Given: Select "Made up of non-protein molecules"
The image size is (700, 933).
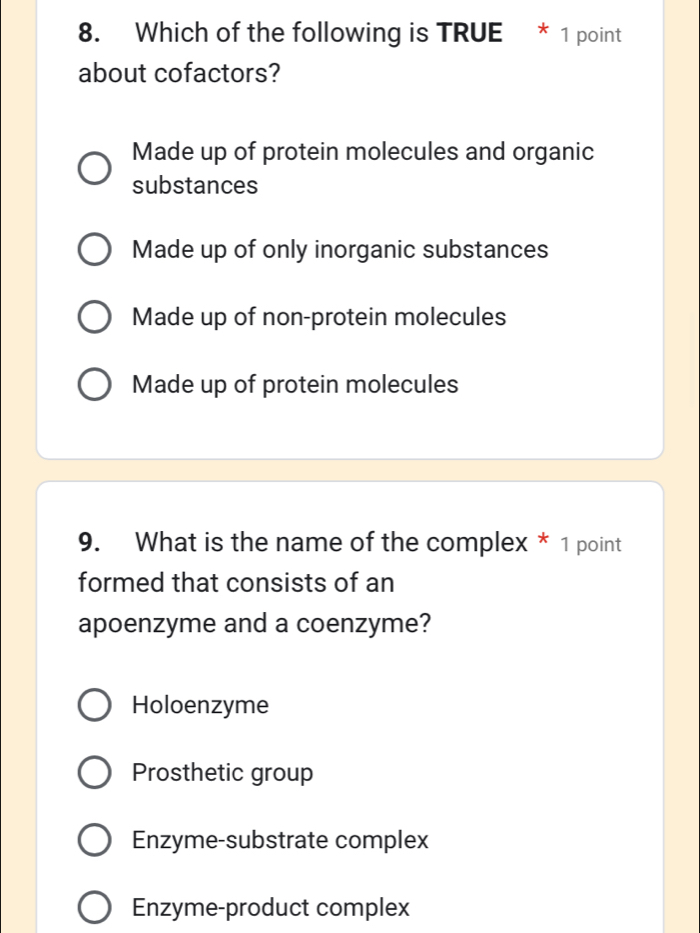Looking at the screenshot, I should tap(94, 316).
